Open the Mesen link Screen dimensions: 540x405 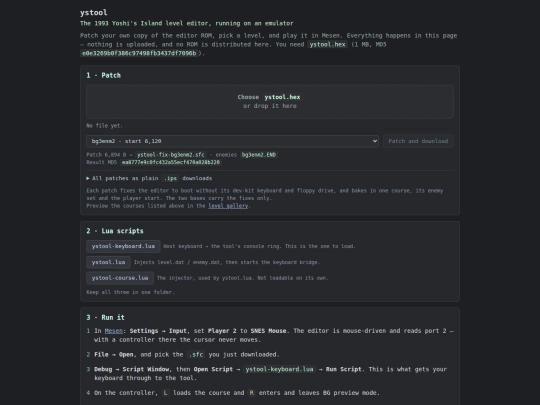click(114, 331)
